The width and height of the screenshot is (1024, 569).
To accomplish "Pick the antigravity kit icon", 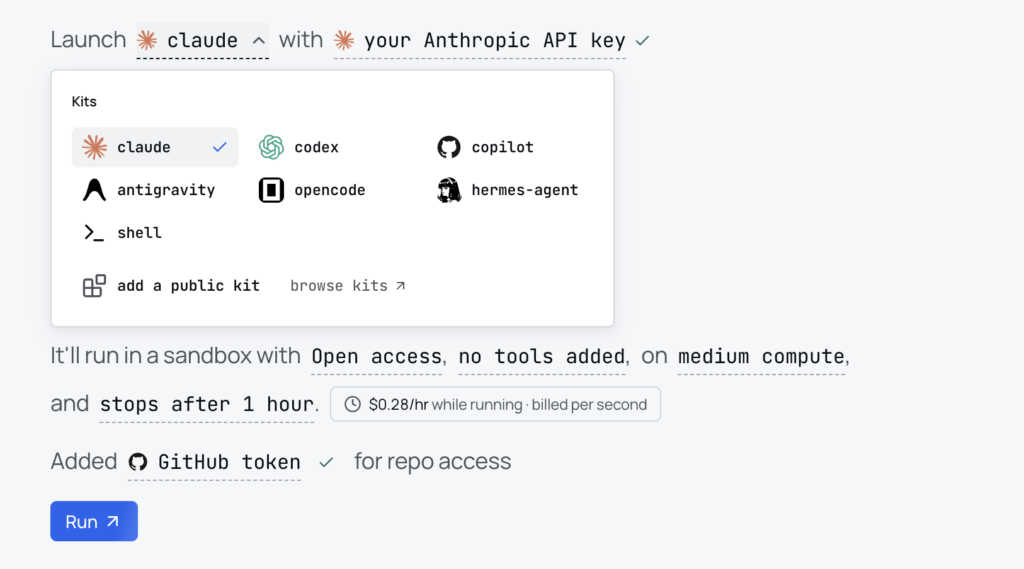I will (94, 190).
